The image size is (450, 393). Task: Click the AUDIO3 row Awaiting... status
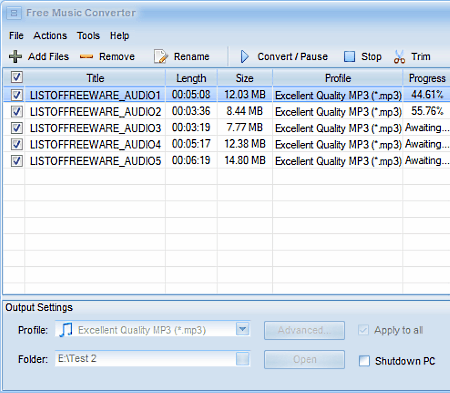point(427,128)
